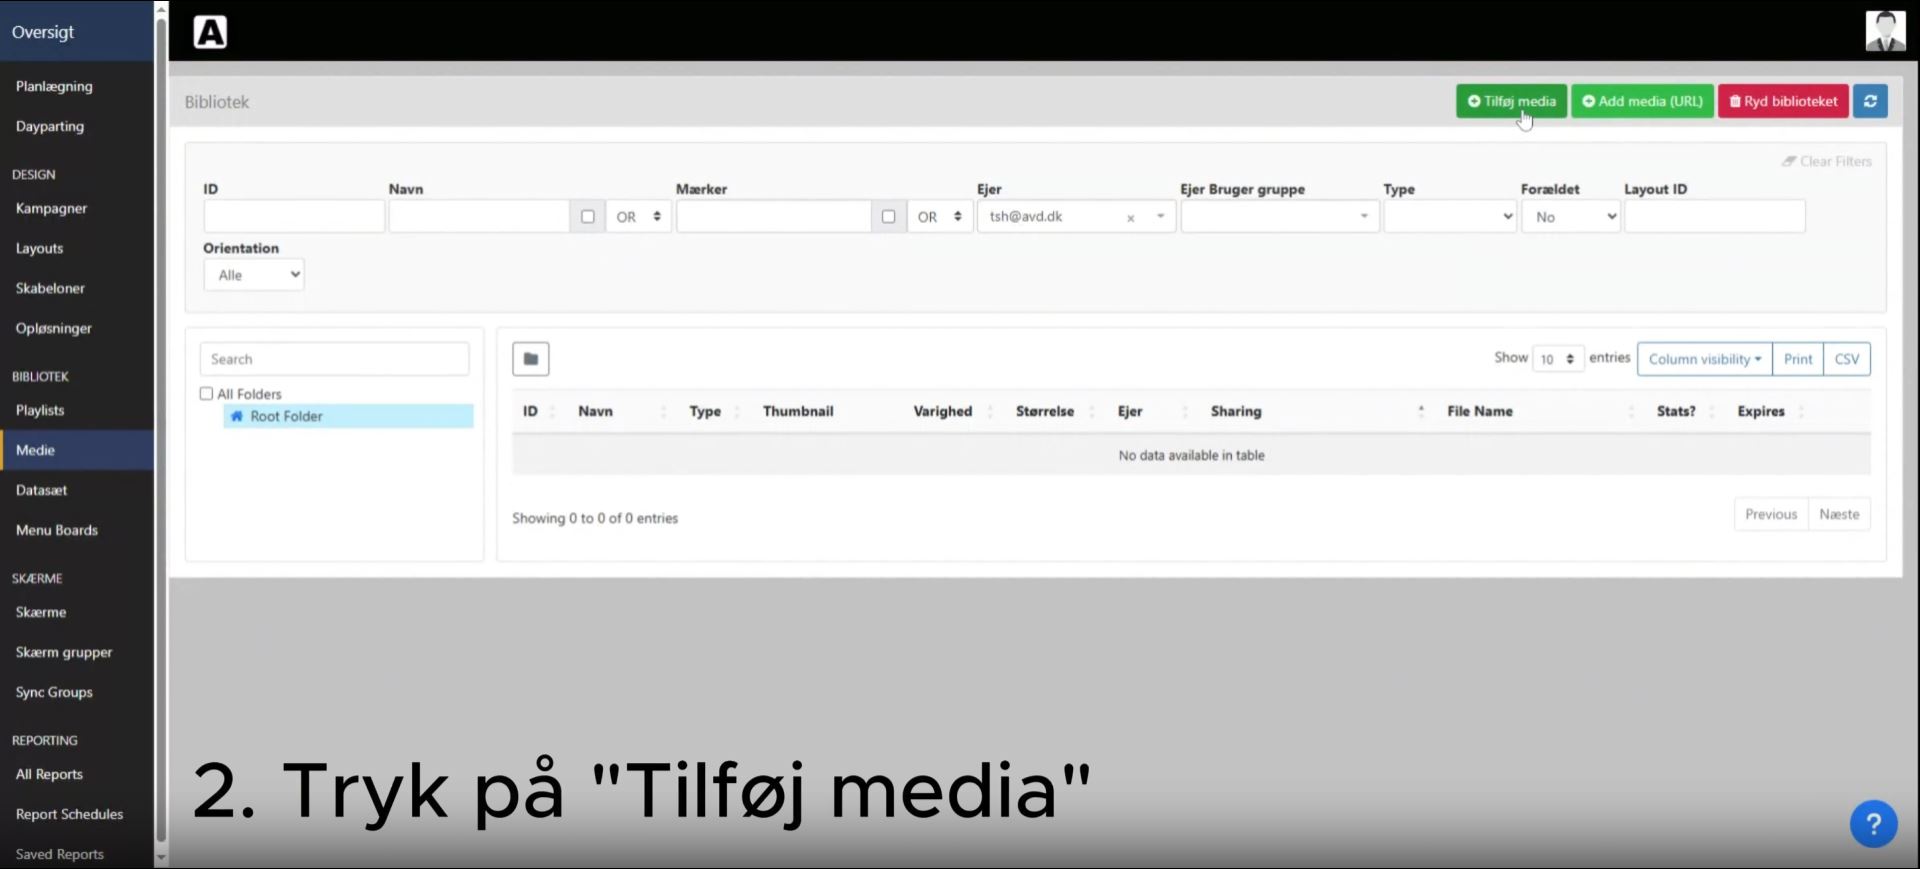
Task: Click the application logo in top bar
Action: pos(210,32)
